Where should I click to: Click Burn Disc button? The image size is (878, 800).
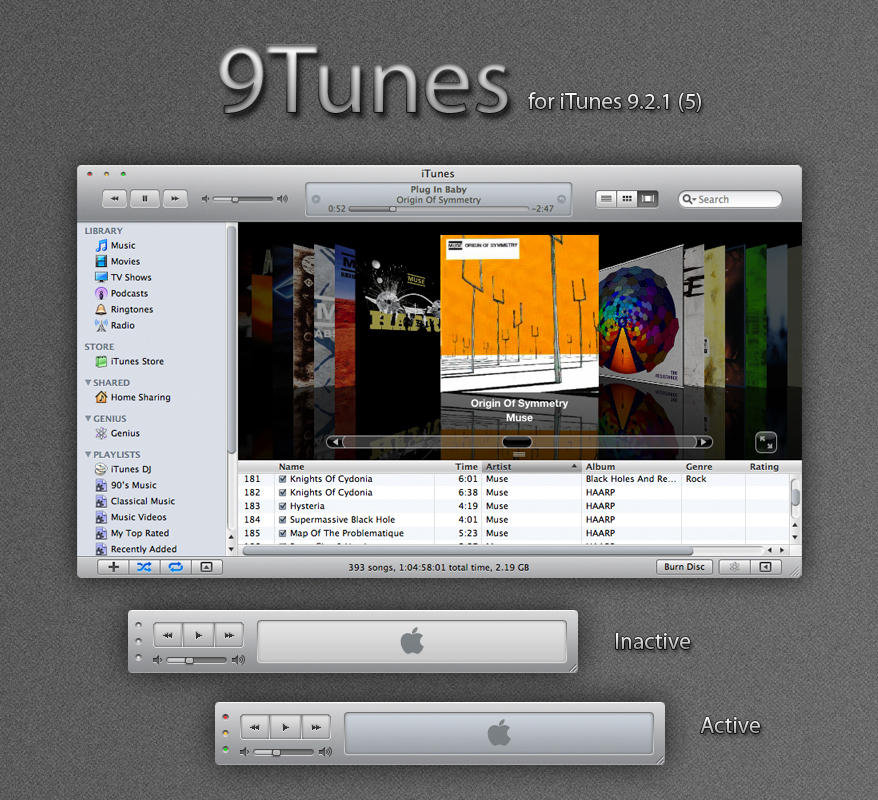pos(684,567)
